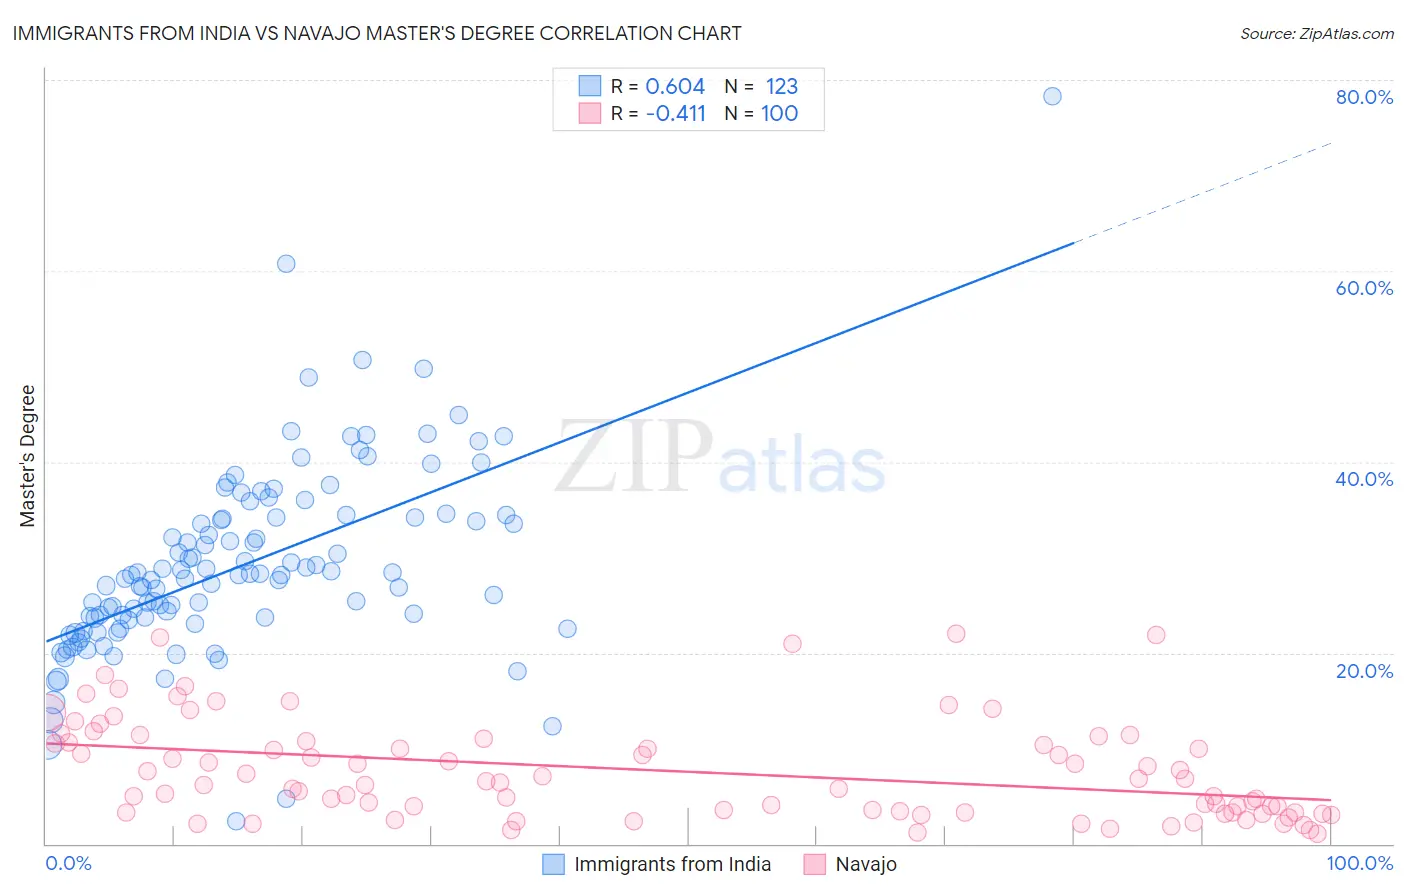Click the blue Immigrants from India legend square
The width and height of the screenshot is (1406, 892).
tap(554, 864)
